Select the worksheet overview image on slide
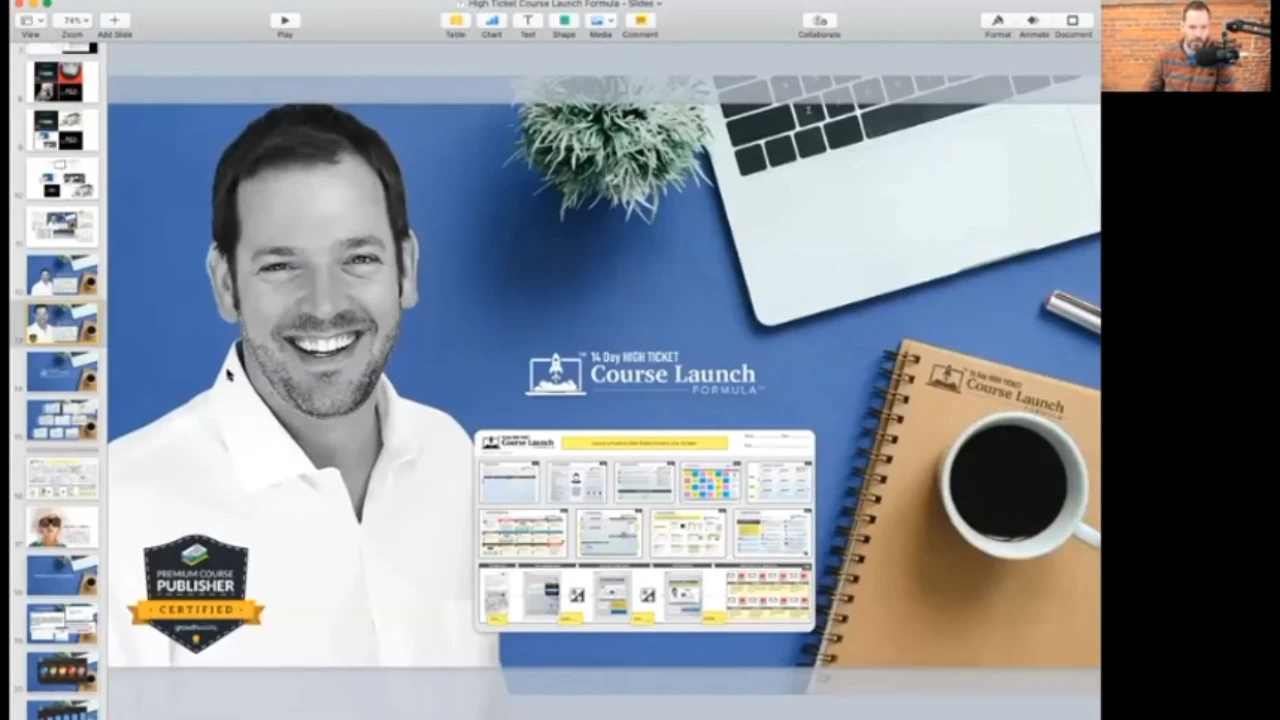Image resolution: width=1280 pixels, height=720 pixels. (645, 530)
